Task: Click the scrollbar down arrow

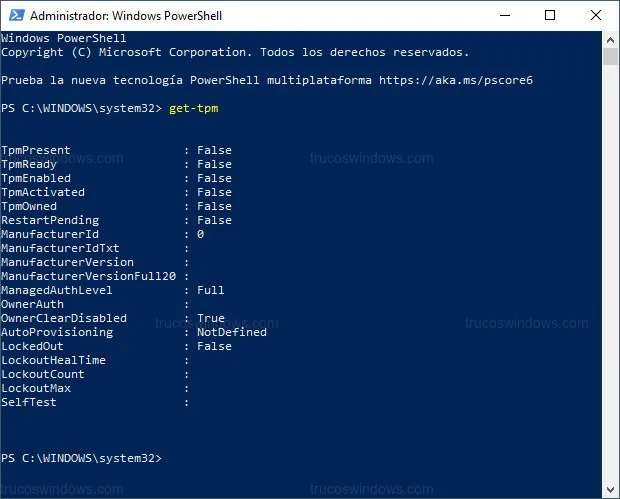Action: [610, 489]
